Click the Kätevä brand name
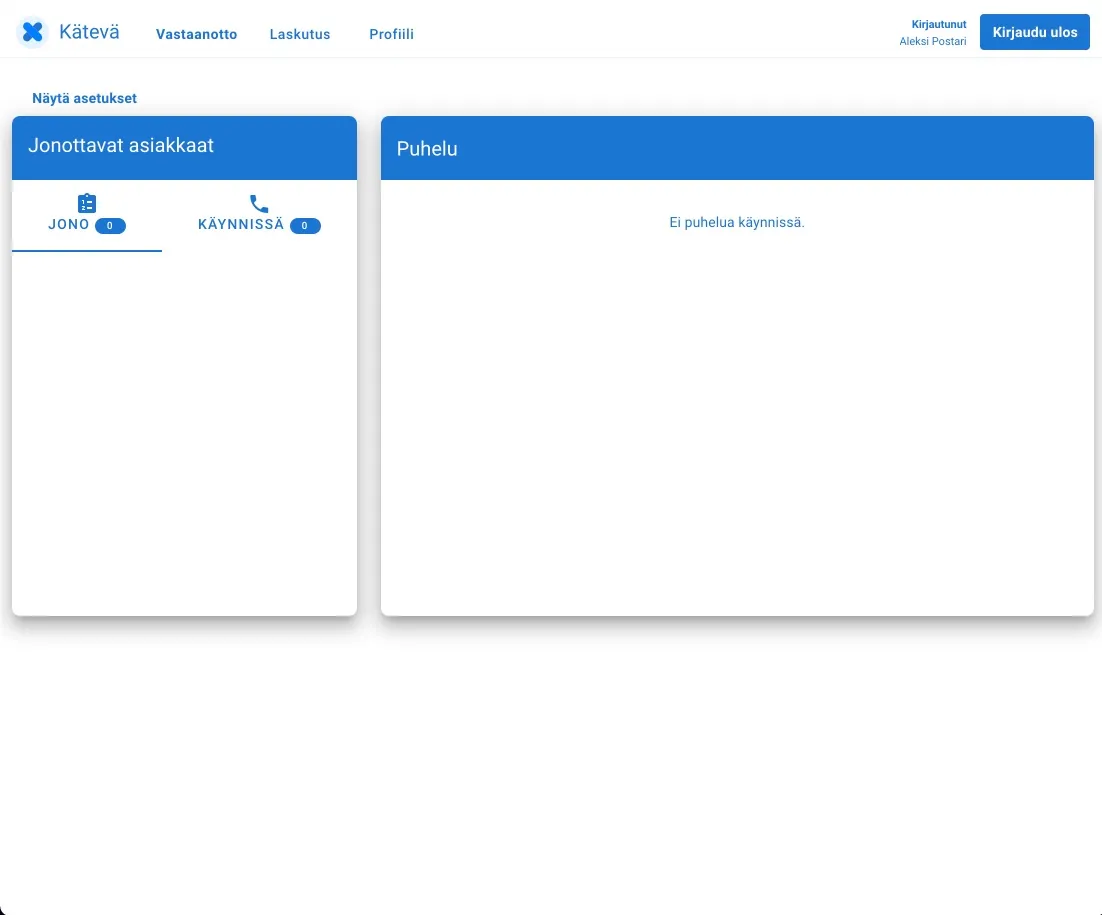 [89, 32]
